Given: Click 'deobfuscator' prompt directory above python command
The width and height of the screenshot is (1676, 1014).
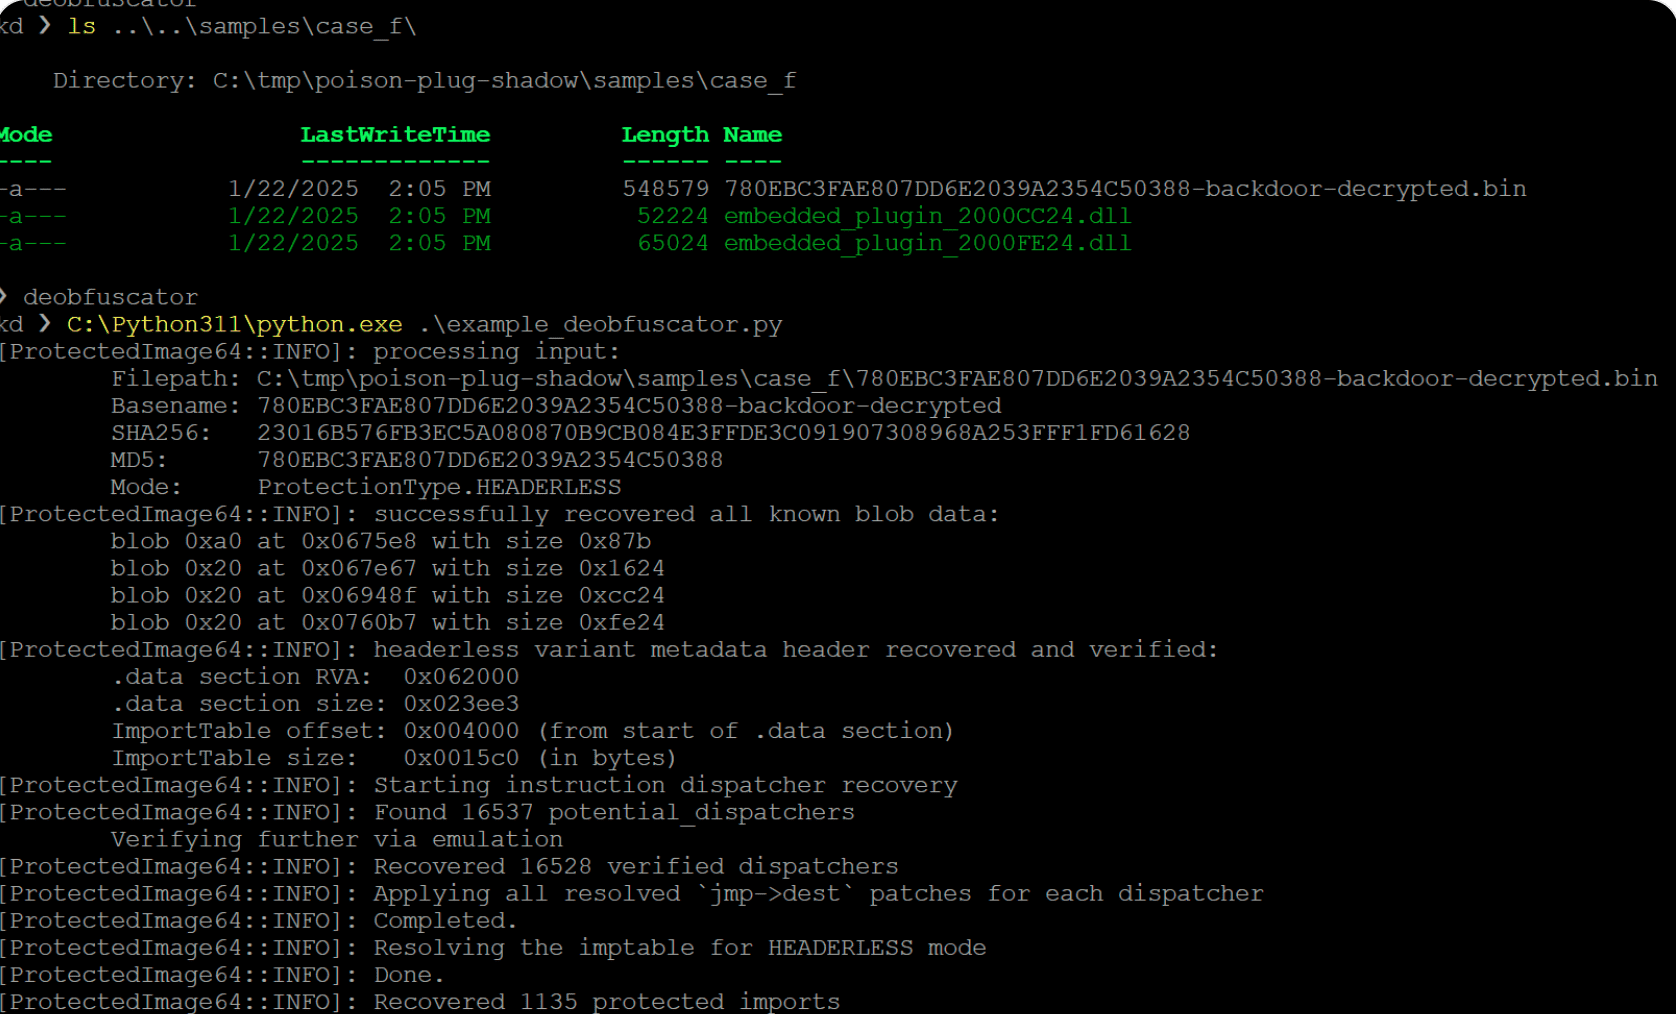Looking at the screenshot, I should (x=110, y=298).
